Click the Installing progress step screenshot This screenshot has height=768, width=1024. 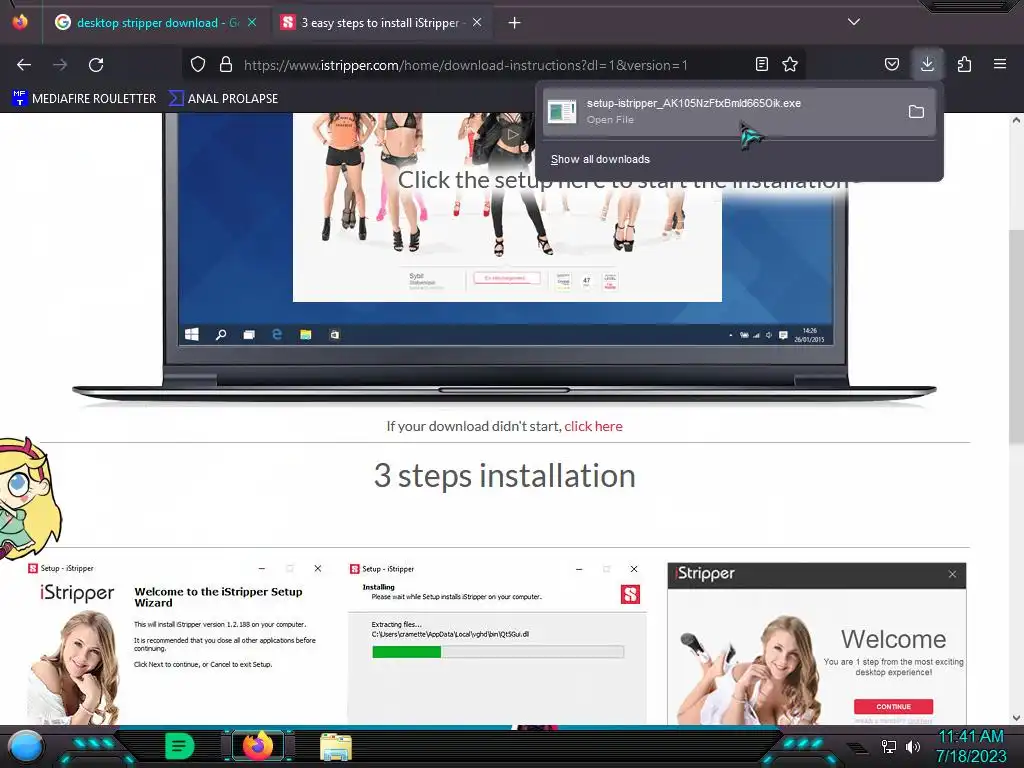point(497,643)
